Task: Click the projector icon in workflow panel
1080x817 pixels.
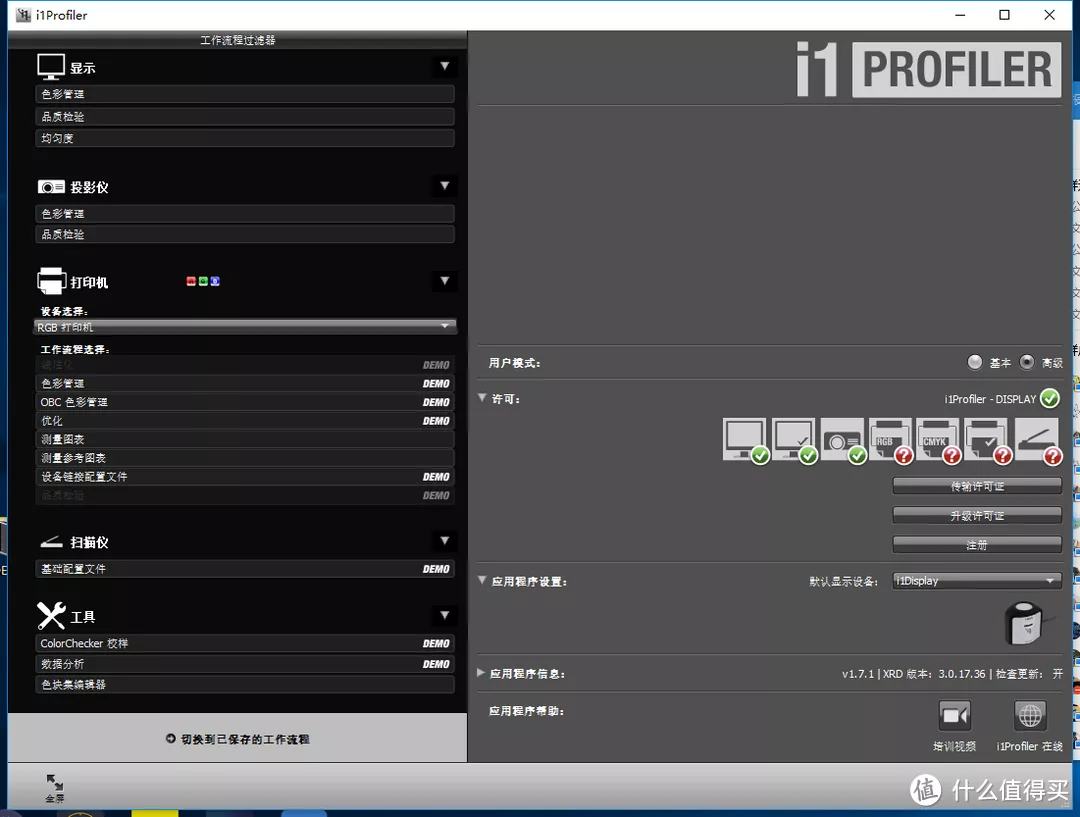Action: [x=51, y=187]
